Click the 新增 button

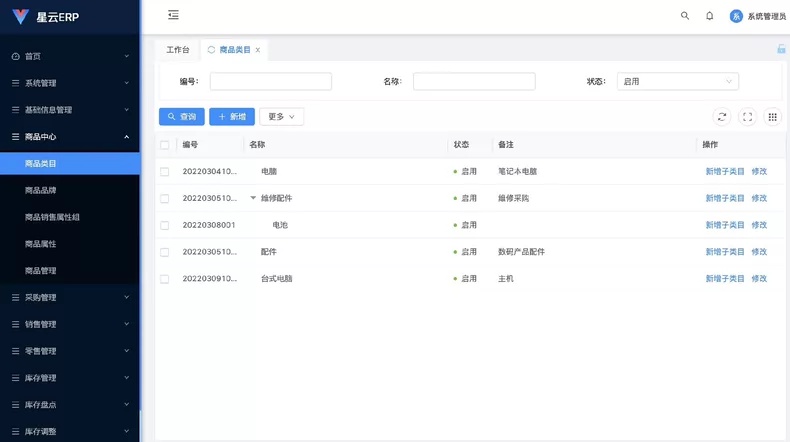pos(232,116)
